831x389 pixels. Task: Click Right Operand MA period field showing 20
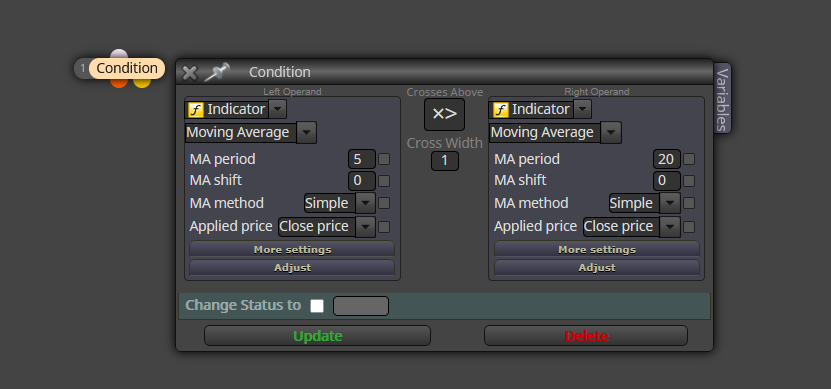[667, 159]
